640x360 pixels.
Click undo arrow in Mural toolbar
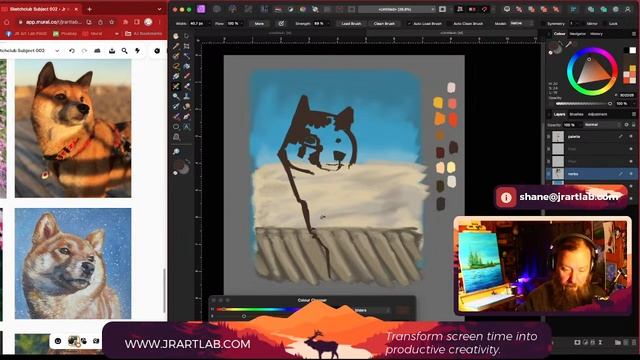point(72,51)
